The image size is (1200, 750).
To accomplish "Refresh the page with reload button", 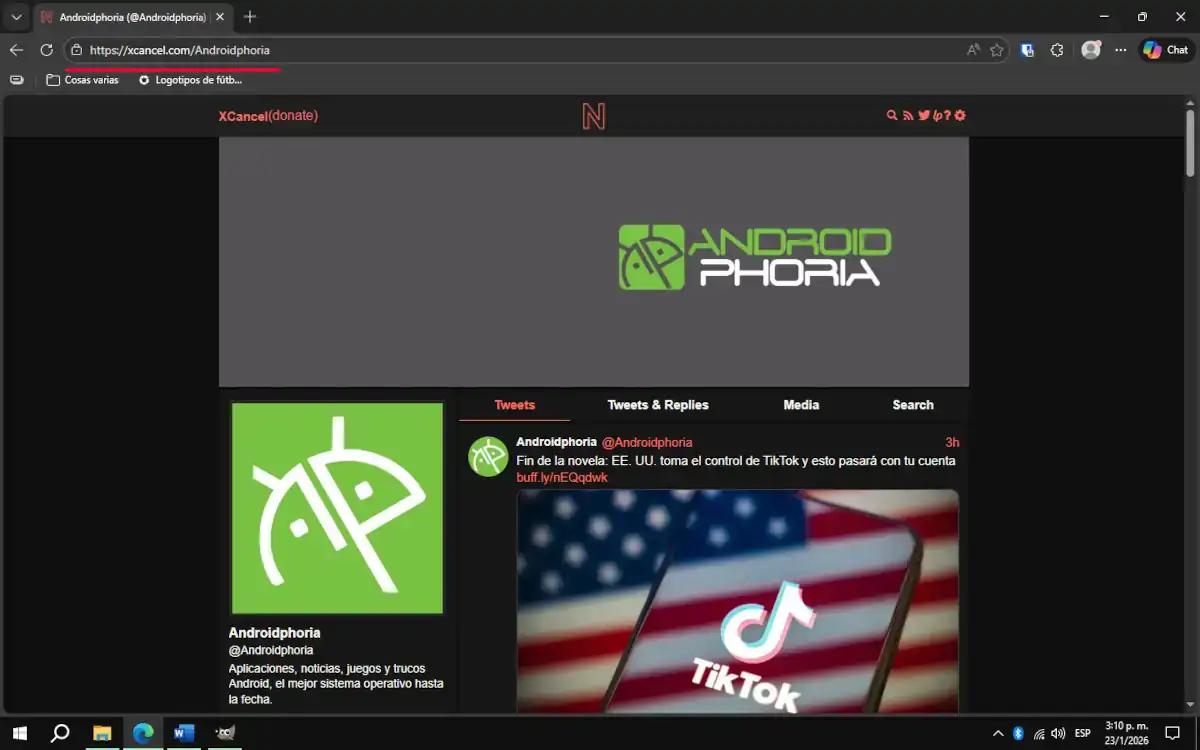I will click(x=46, y=50).
